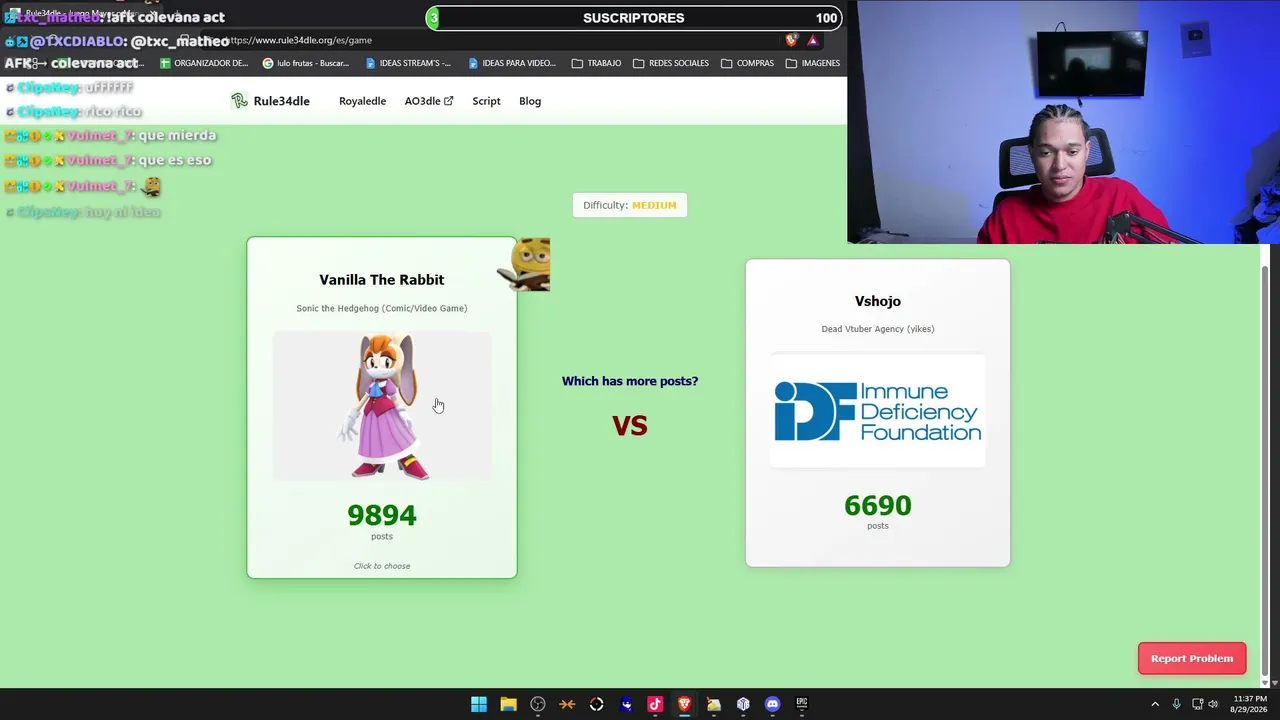Expand the REDES SOCIALES bookmarks folder
This screenshot has width=1280, height=720.
(672, 63)
